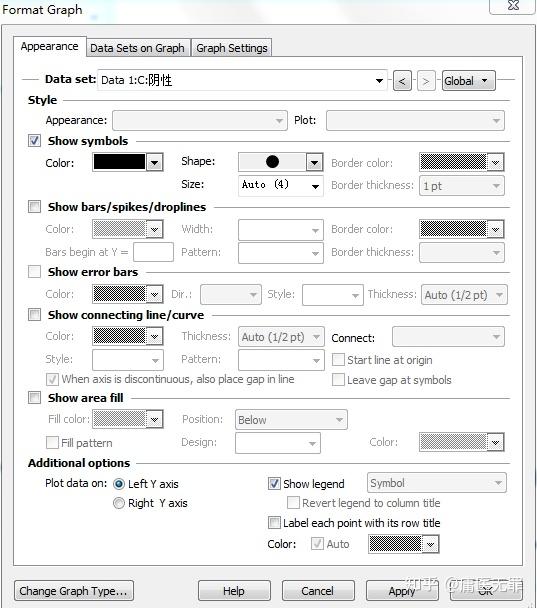537x608 pixels.
Task: Click the Change Graph Type button
Action: (74, 591)
